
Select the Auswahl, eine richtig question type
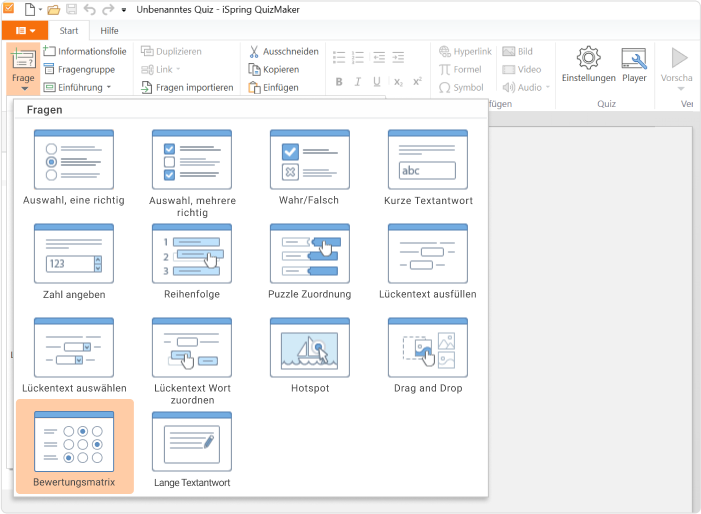pos(74,168)
